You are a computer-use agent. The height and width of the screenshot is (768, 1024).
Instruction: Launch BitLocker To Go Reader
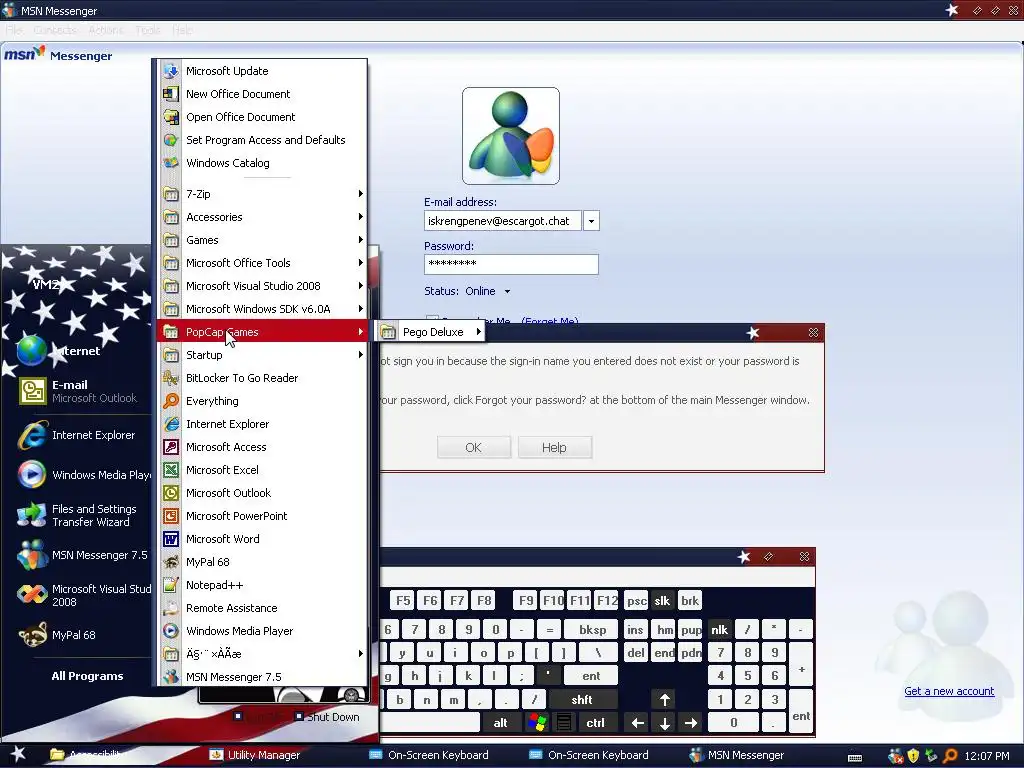(x=261, y=377)
